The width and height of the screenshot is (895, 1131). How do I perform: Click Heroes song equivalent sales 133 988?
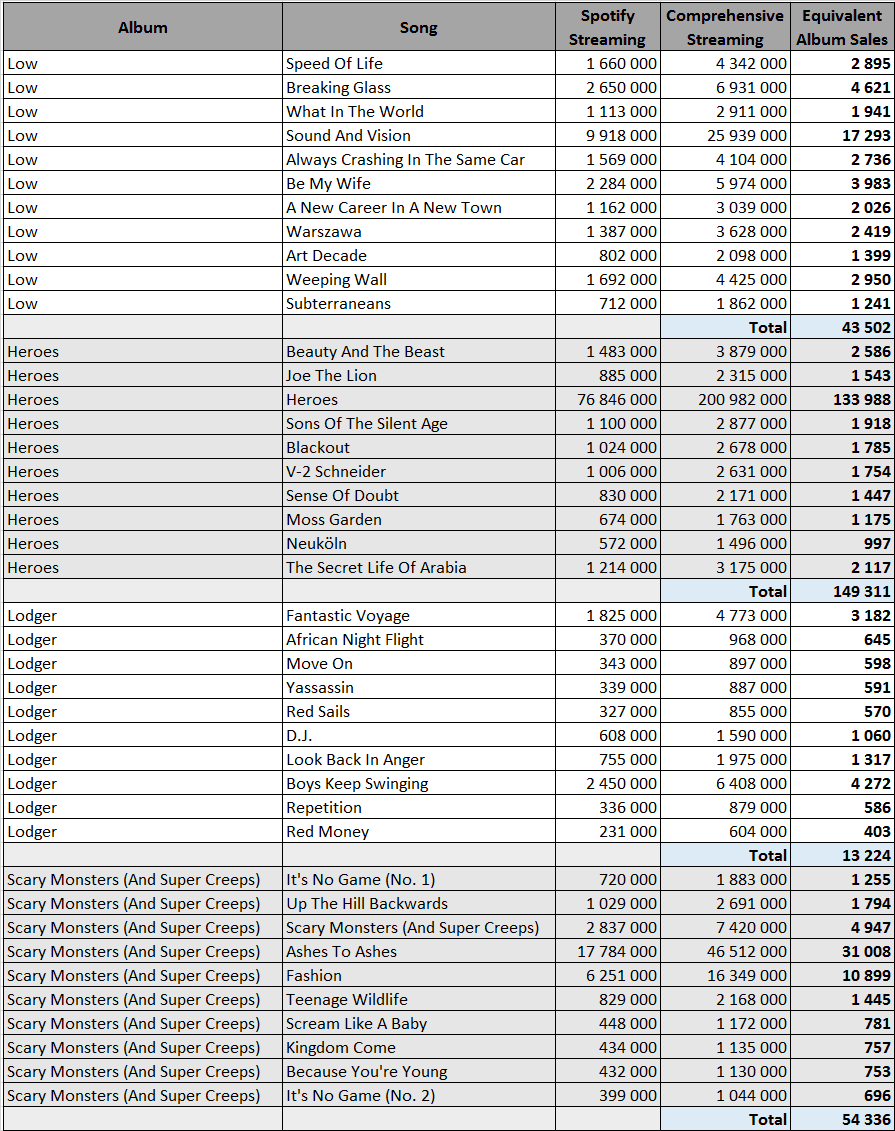[842, 399]
